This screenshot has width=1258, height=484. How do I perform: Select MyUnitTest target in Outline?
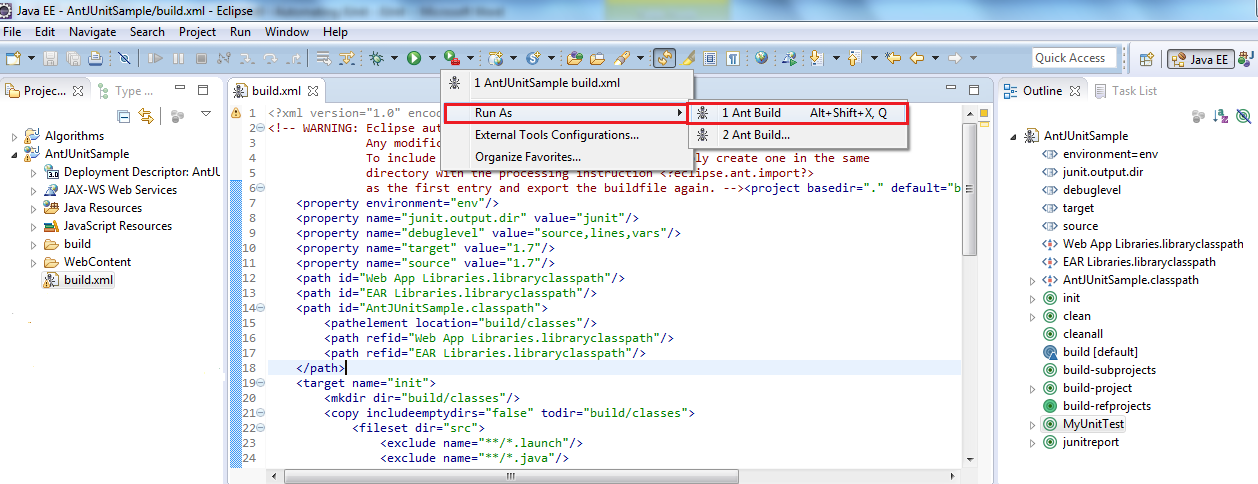(1093, 424)
